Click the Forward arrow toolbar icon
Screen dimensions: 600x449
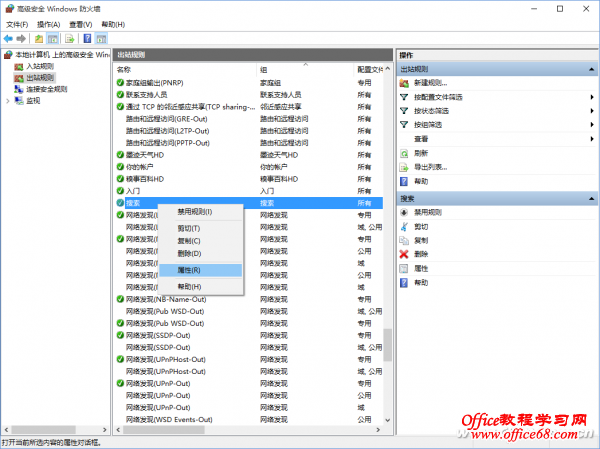21,39
